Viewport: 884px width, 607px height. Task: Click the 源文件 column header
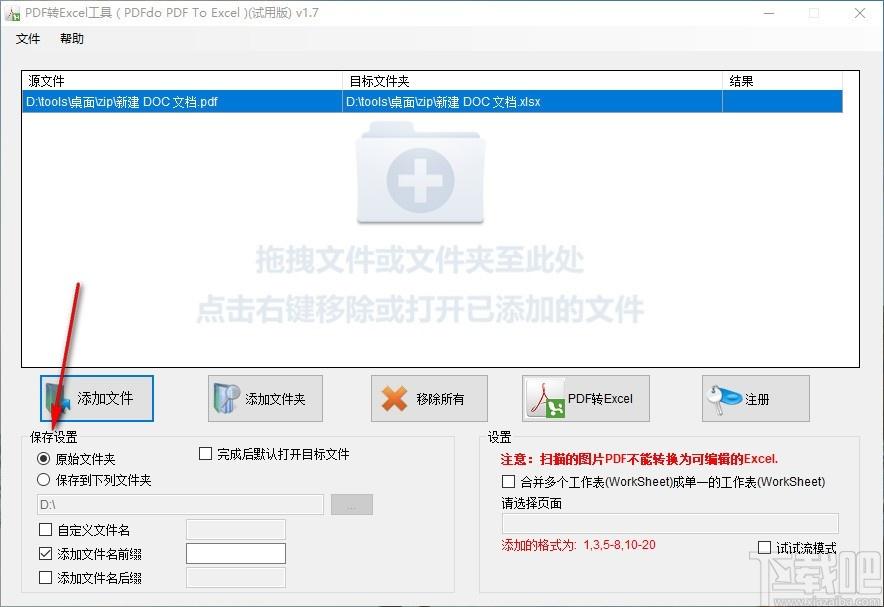tap(182, 81)
